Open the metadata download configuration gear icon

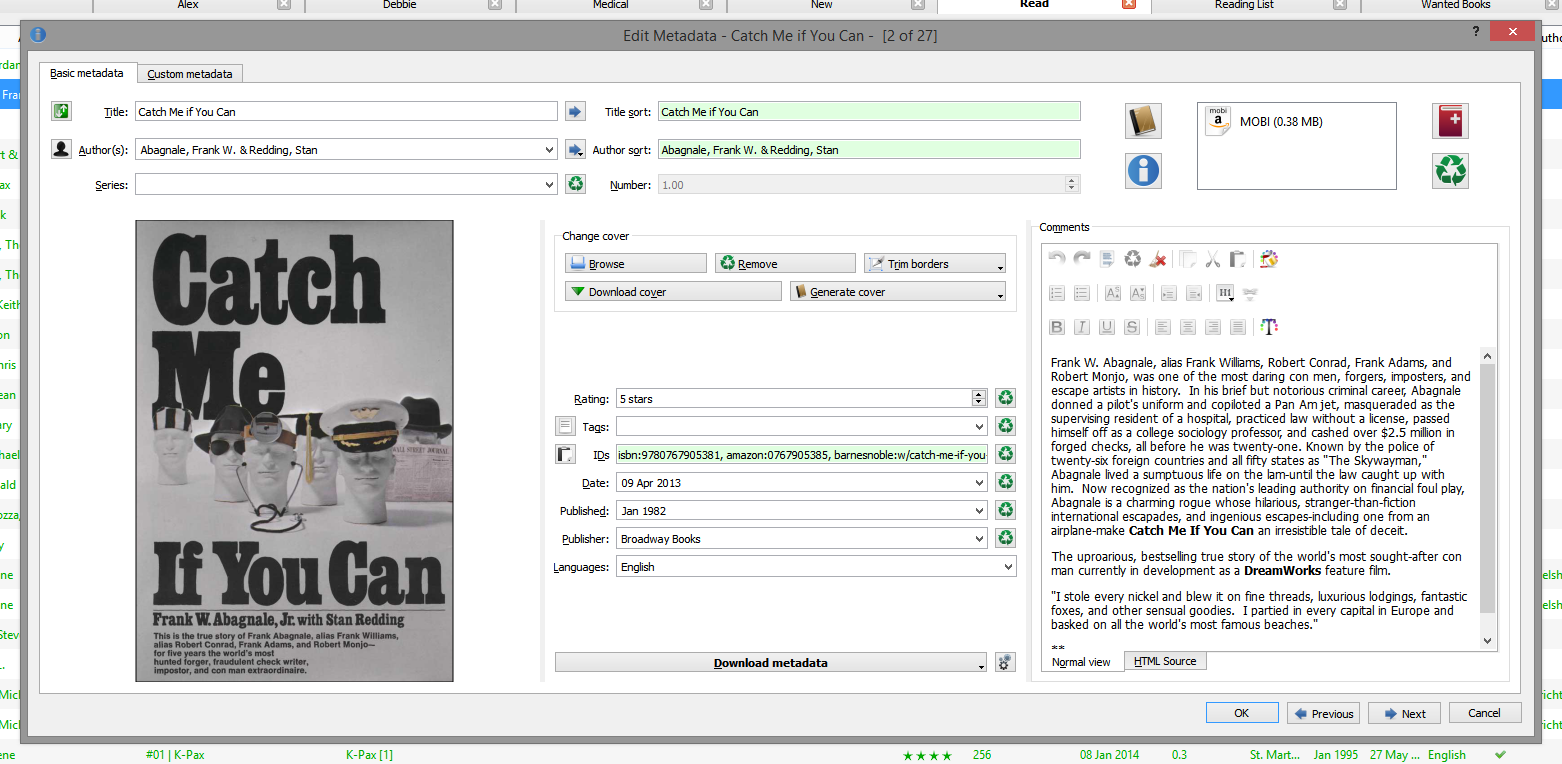1005,662
